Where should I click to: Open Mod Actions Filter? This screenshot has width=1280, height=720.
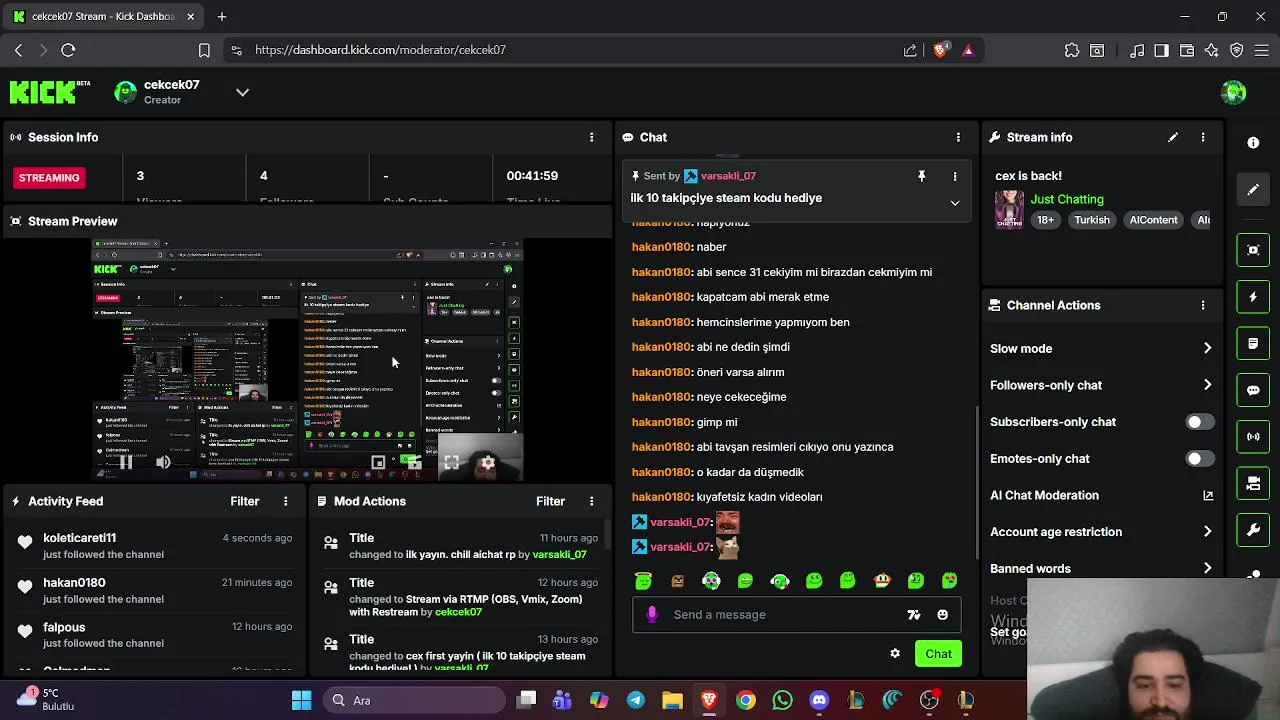(550, 501)
